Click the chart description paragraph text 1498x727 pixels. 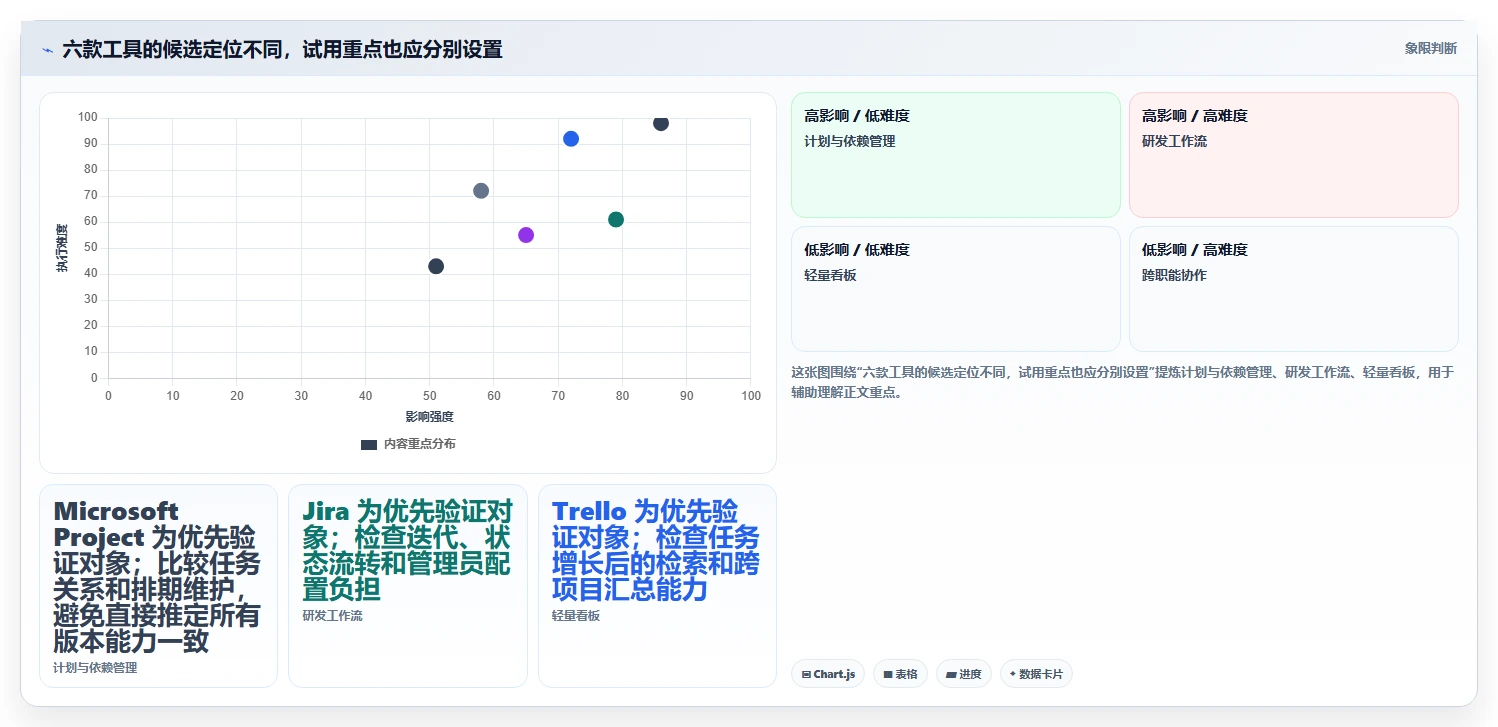coord(1122,382)
